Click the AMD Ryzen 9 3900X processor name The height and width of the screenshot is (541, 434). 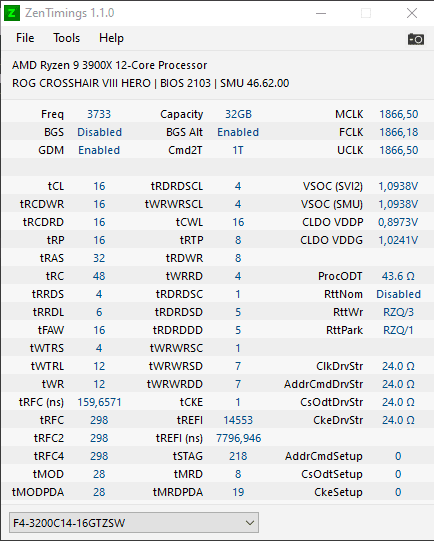[109, 65]
